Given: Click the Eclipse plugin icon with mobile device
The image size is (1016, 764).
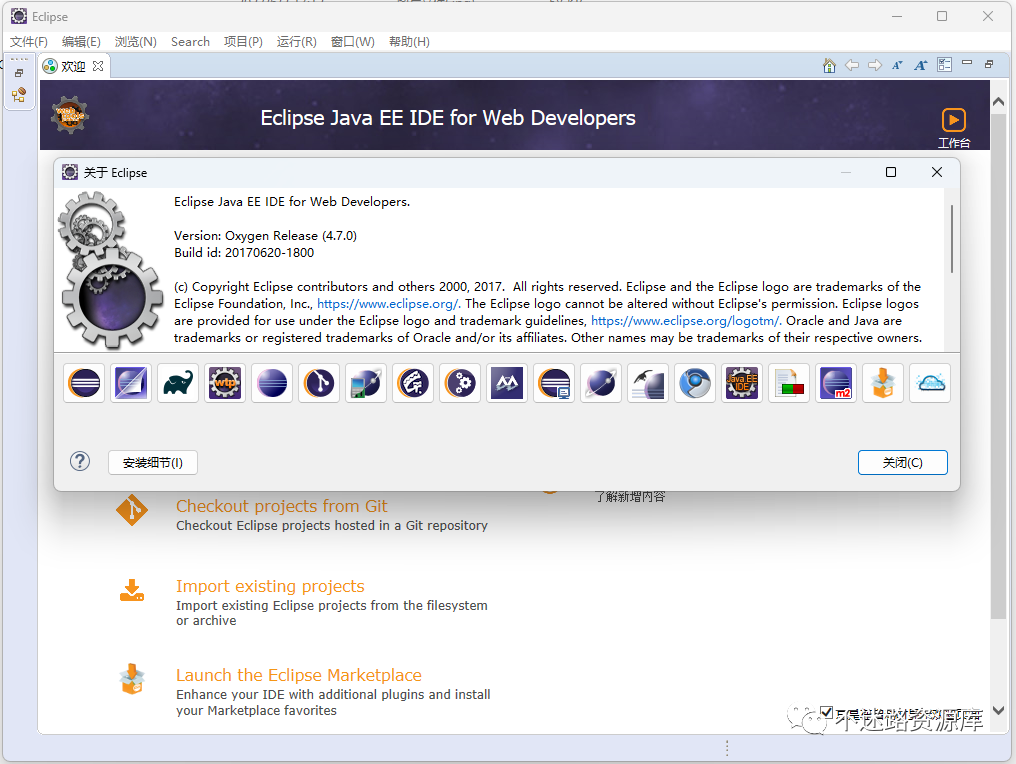Looking at the screenshot, I should point(366,383).
